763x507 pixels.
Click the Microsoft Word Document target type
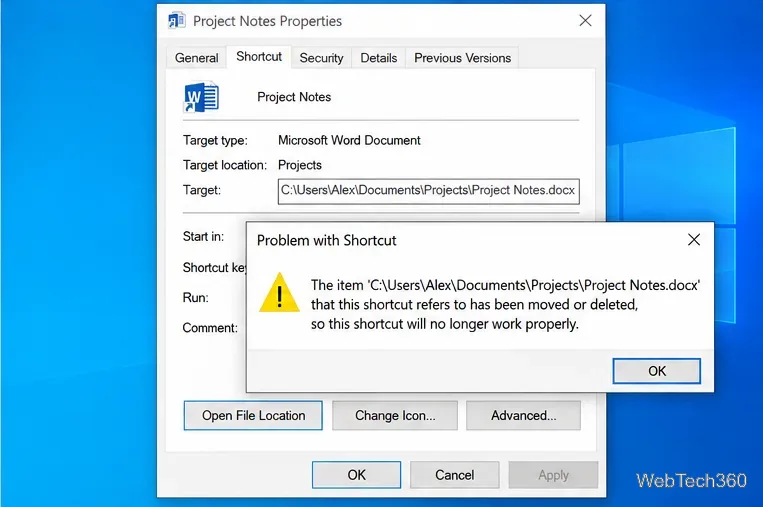[x=349, y=141]
